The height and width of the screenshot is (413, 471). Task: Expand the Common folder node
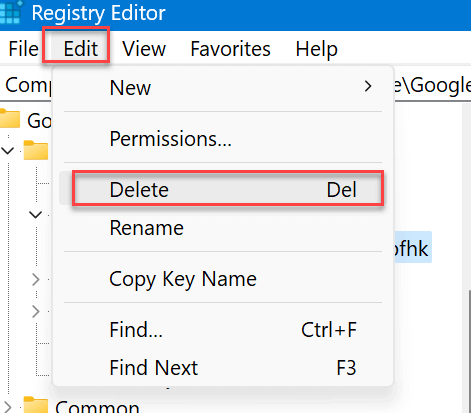pyautogui.click(x=7, y=407)
